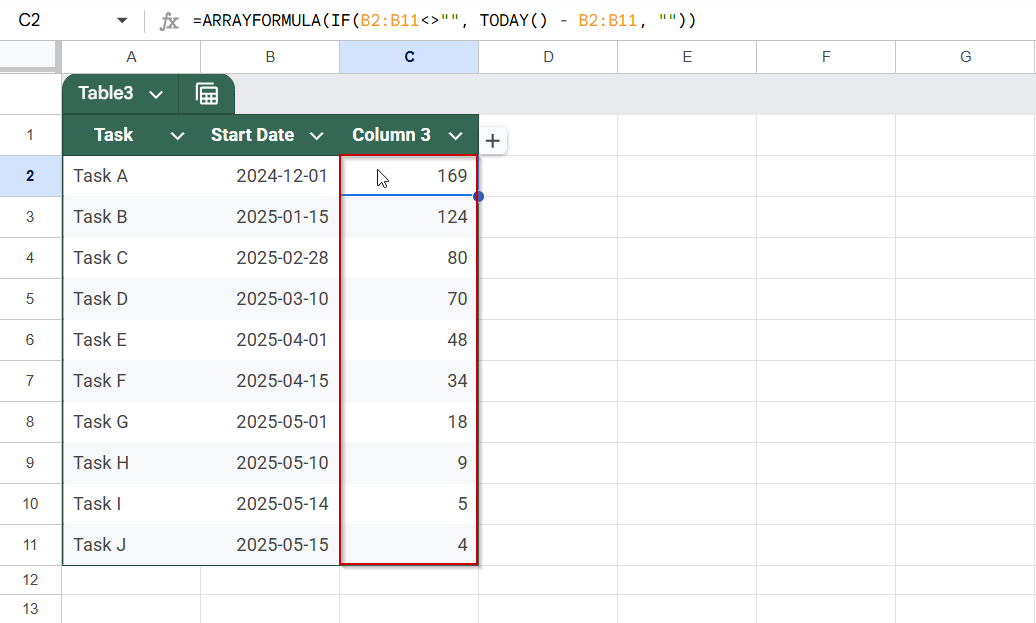Select date cell 2024-12-01
This screenshot has width=1036, height=623.
click(x=270, y=176)
